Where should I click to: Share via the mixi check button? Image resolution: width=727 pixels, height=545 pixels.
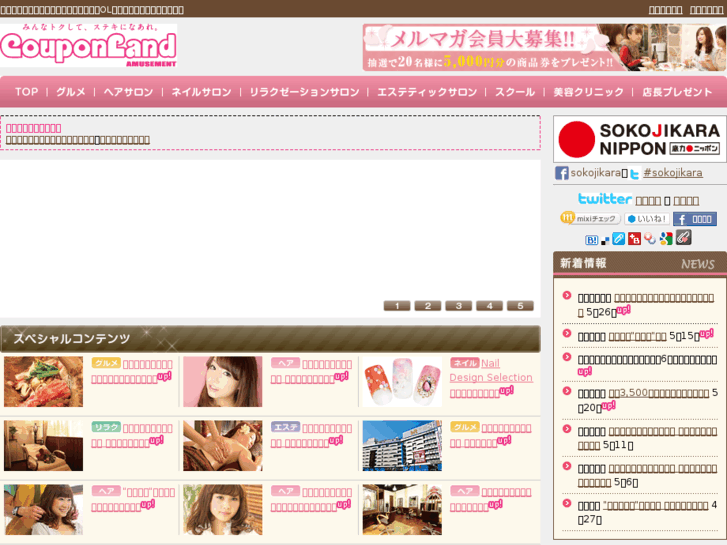coord(590,218)
